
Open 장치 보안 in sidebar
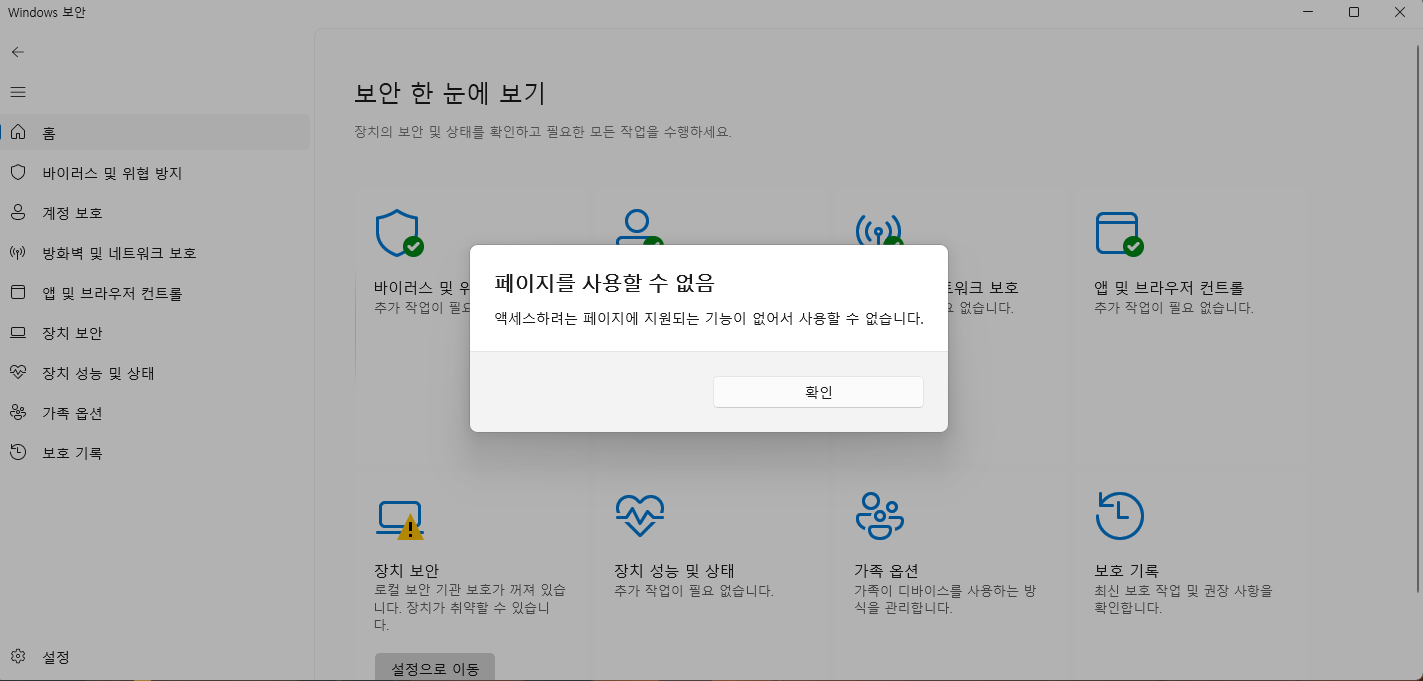(157, 332)
